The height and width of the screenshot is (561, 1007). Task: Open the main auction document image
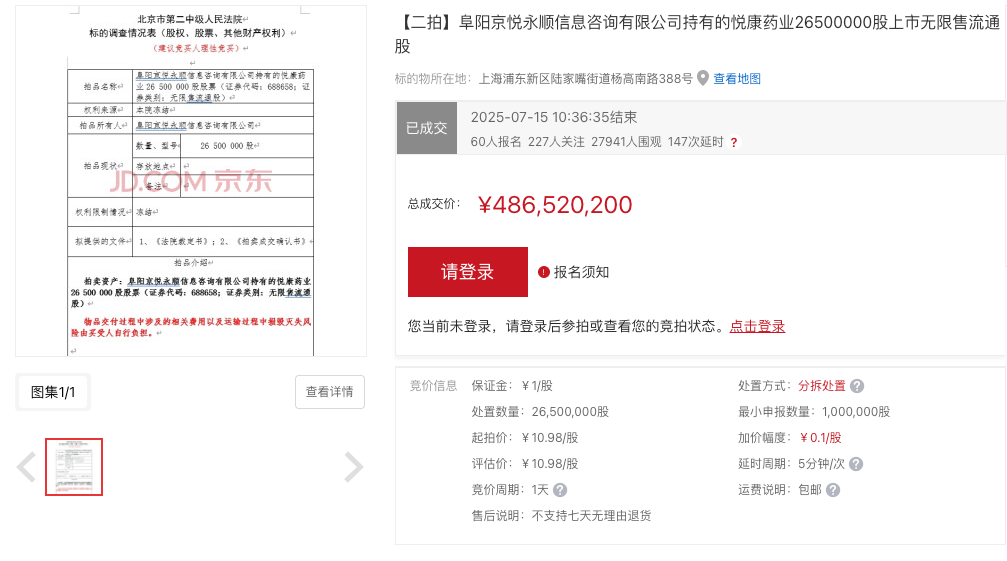coord(191,181)
